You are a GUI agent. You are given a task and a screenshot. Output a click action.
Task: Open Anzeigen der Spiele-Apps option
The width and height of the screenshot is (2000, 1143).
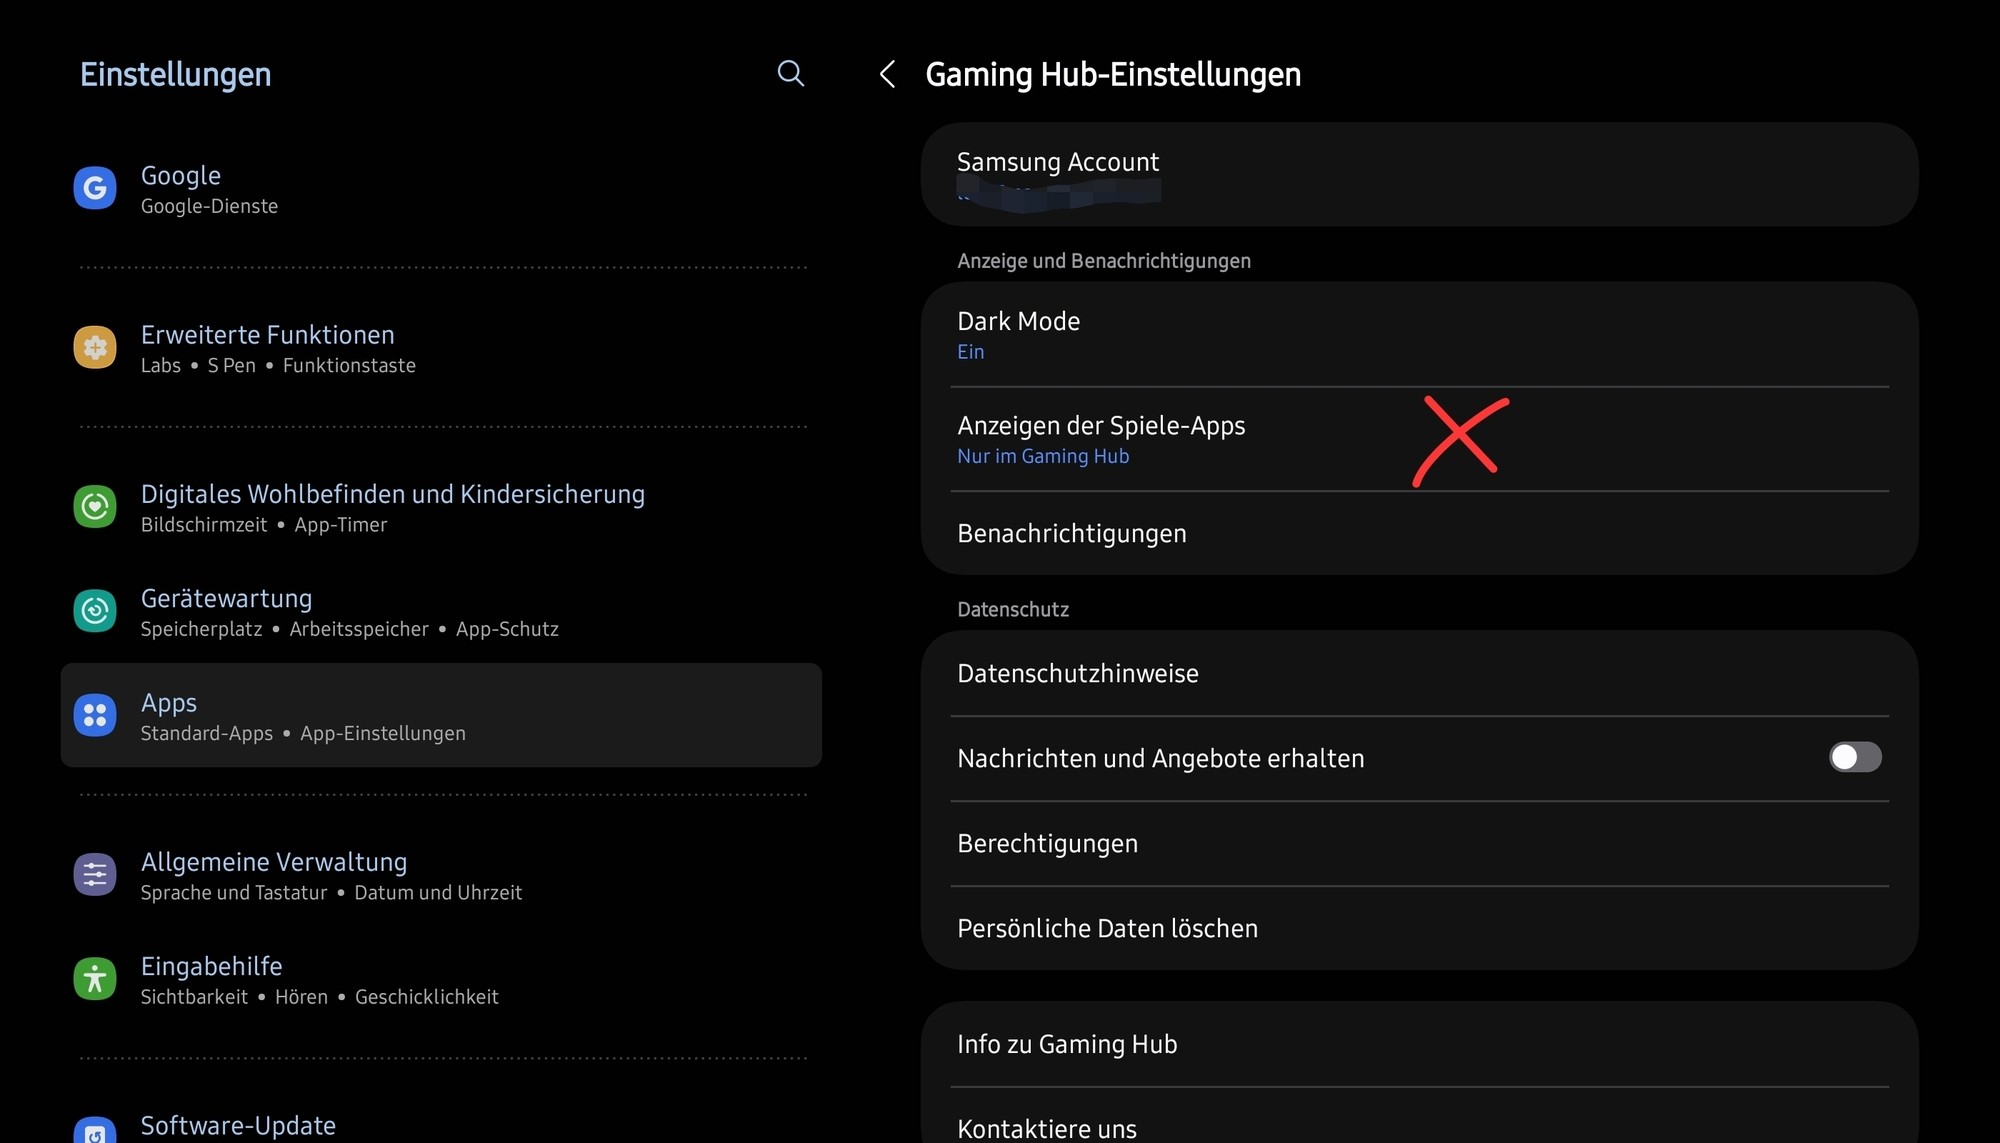coord(1100,439)
